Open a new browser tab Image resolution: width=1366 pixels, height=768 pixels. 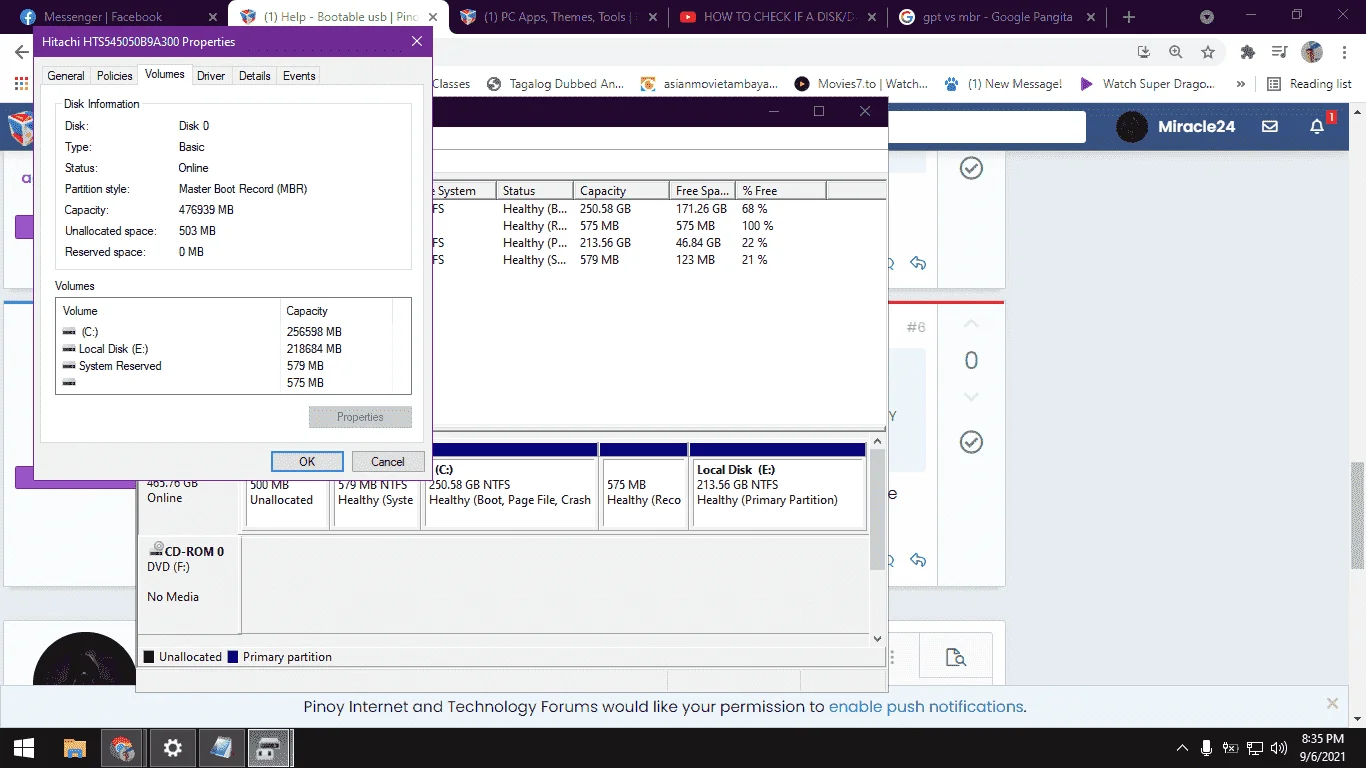1129,17
